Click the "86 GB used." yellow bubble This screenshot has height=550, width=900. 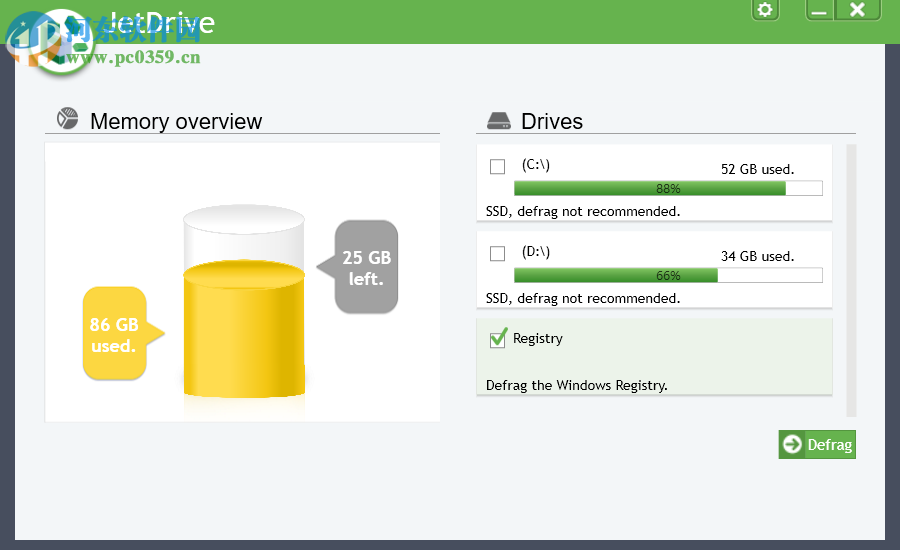123,334
